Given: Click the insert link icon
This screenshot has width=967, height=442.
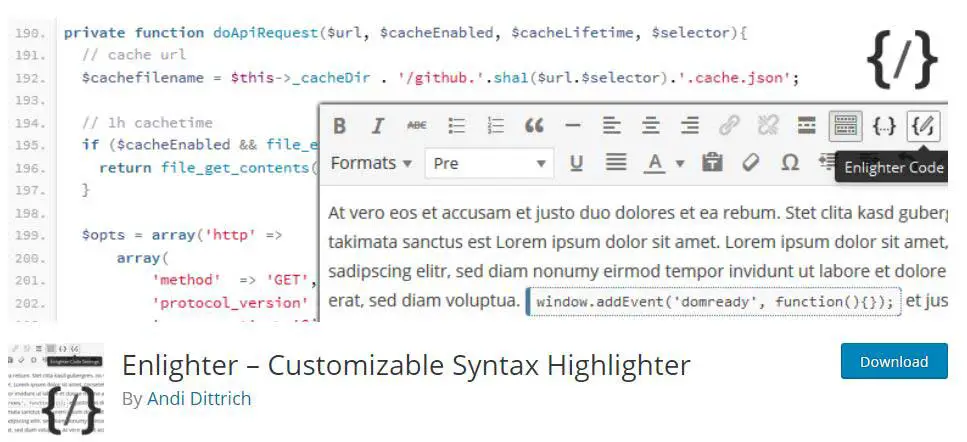Looking at the screenshot, I should pyautogui.click(x=729, y=126).
